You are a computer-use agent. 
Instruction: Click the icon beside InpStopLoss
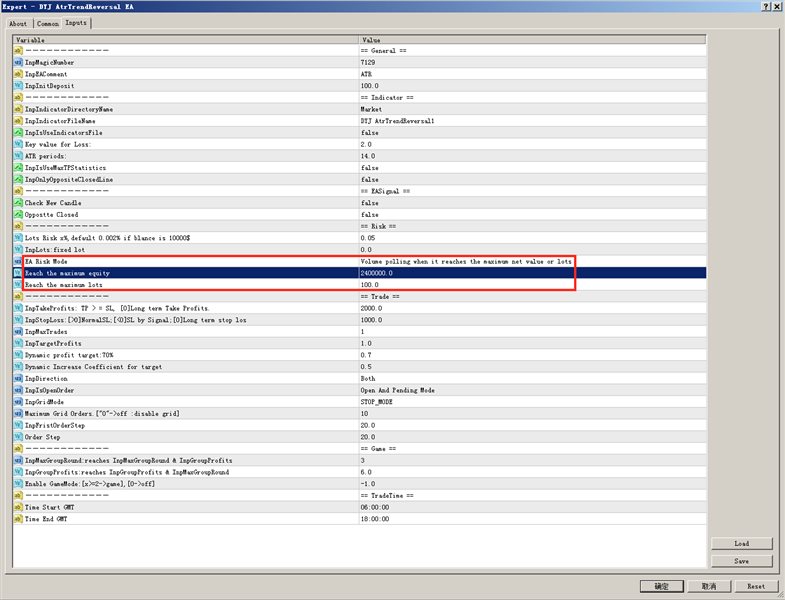18,320
